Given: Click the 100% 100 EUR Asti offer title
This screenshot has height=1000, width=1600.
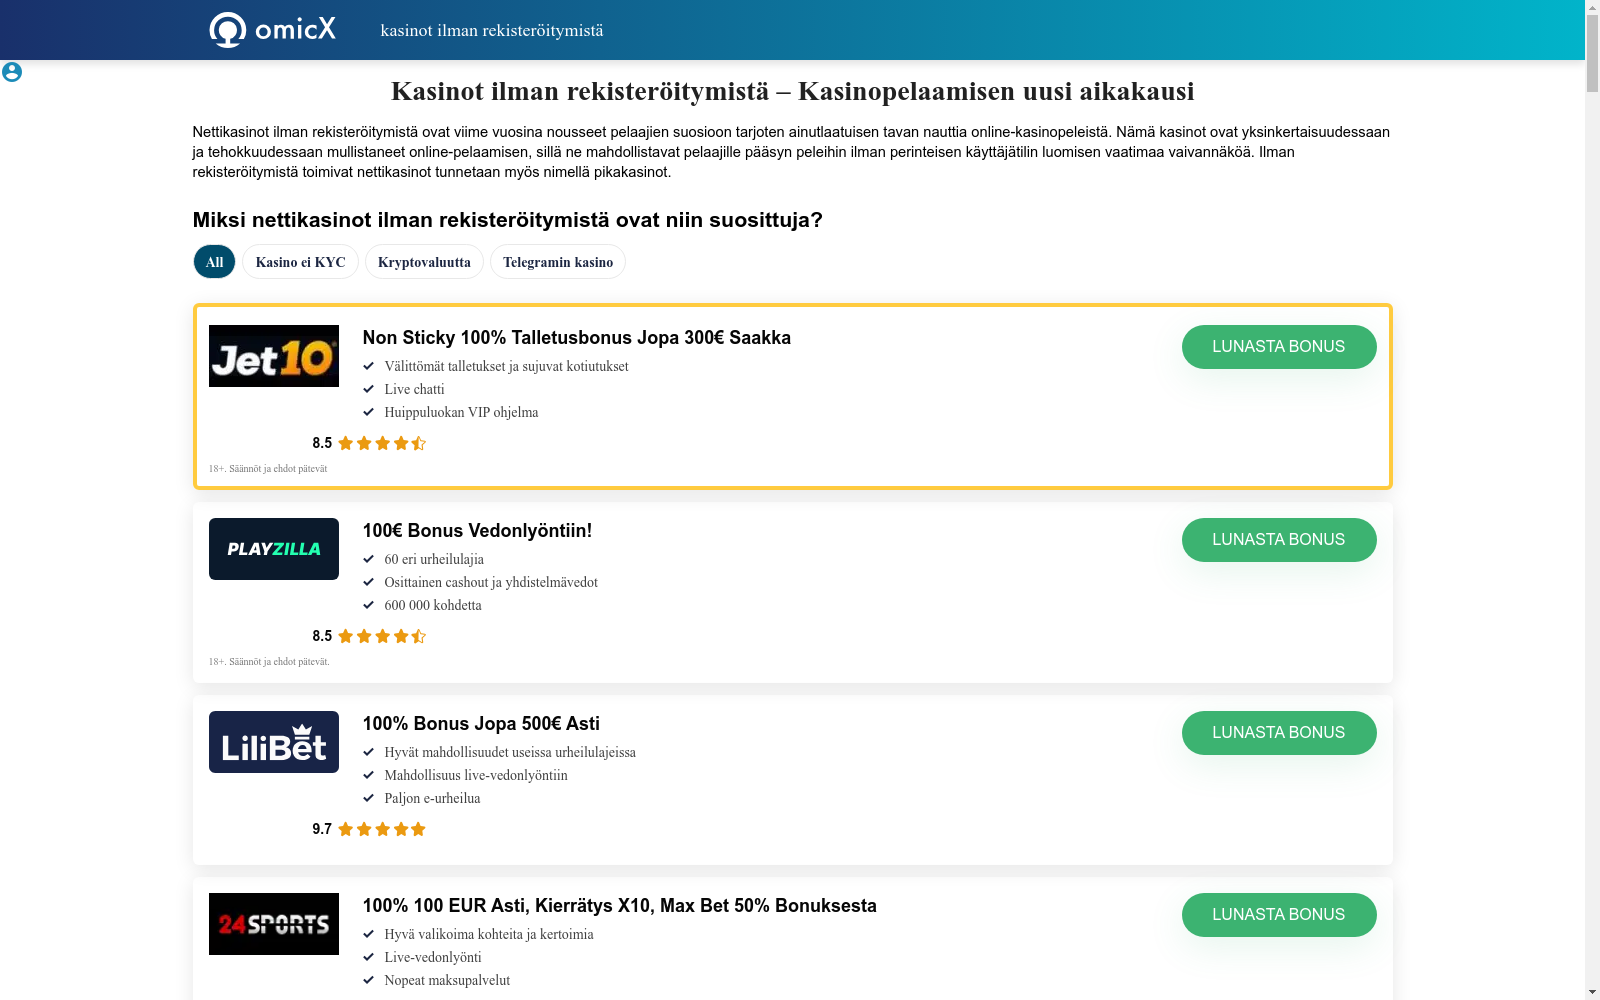Looking at the screenshot, I should coord(620,906).
